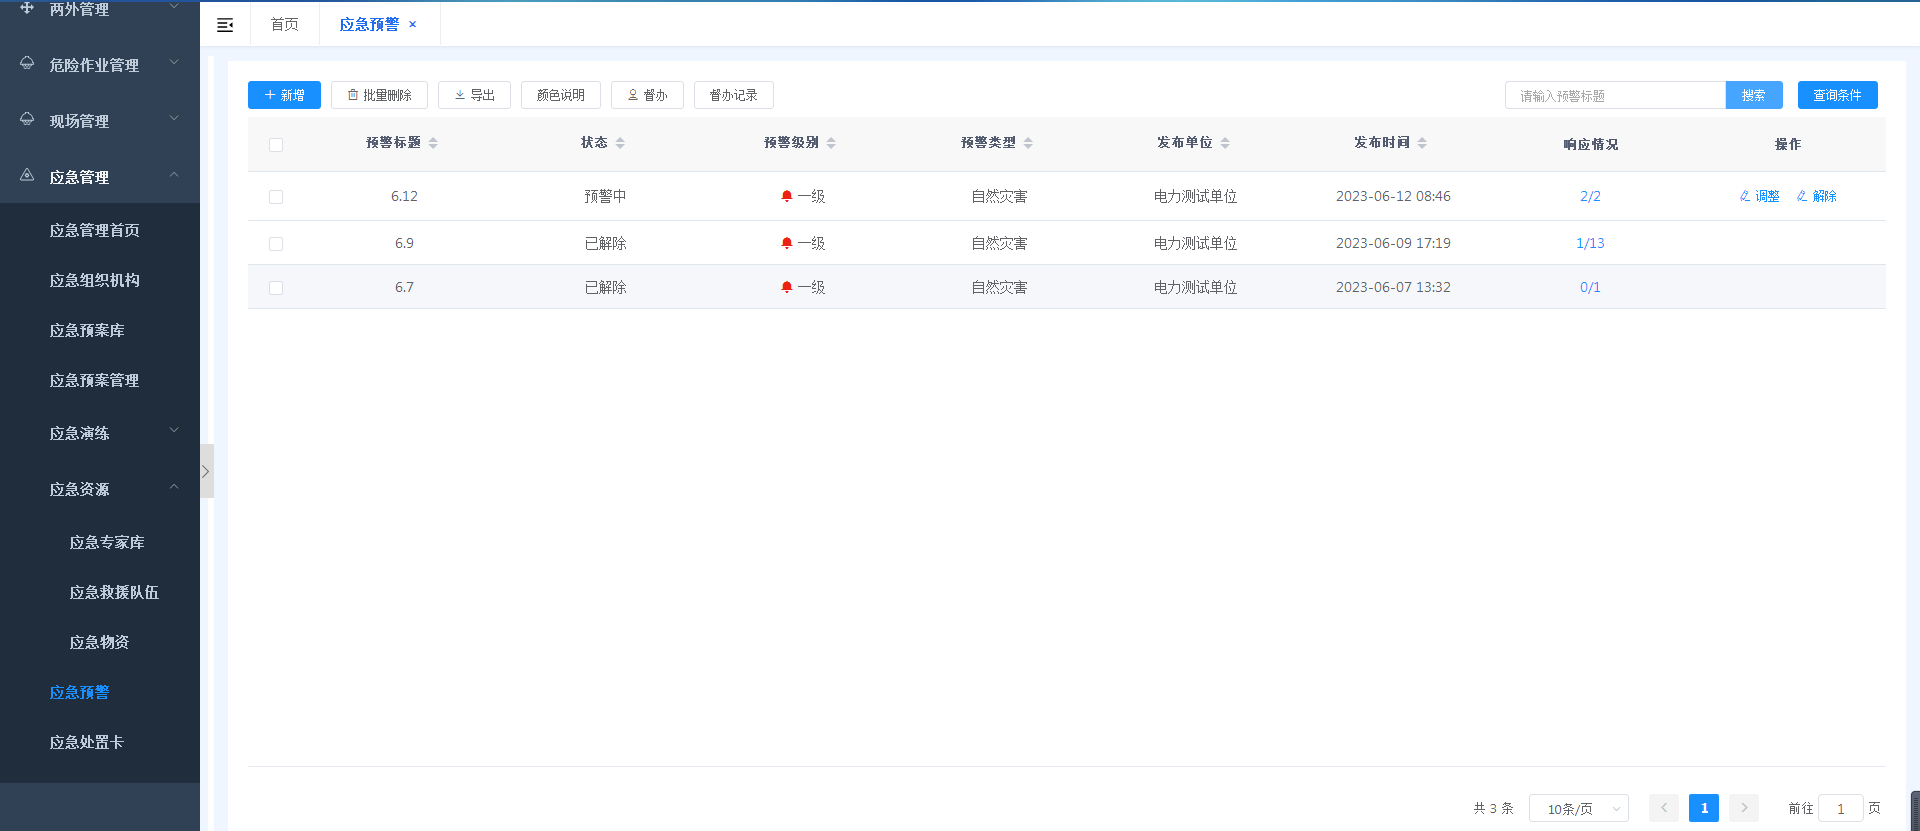Screen dimensions: 1920x831
Task: Select the checkbox for row 6.12
Action: click(276, 197)
